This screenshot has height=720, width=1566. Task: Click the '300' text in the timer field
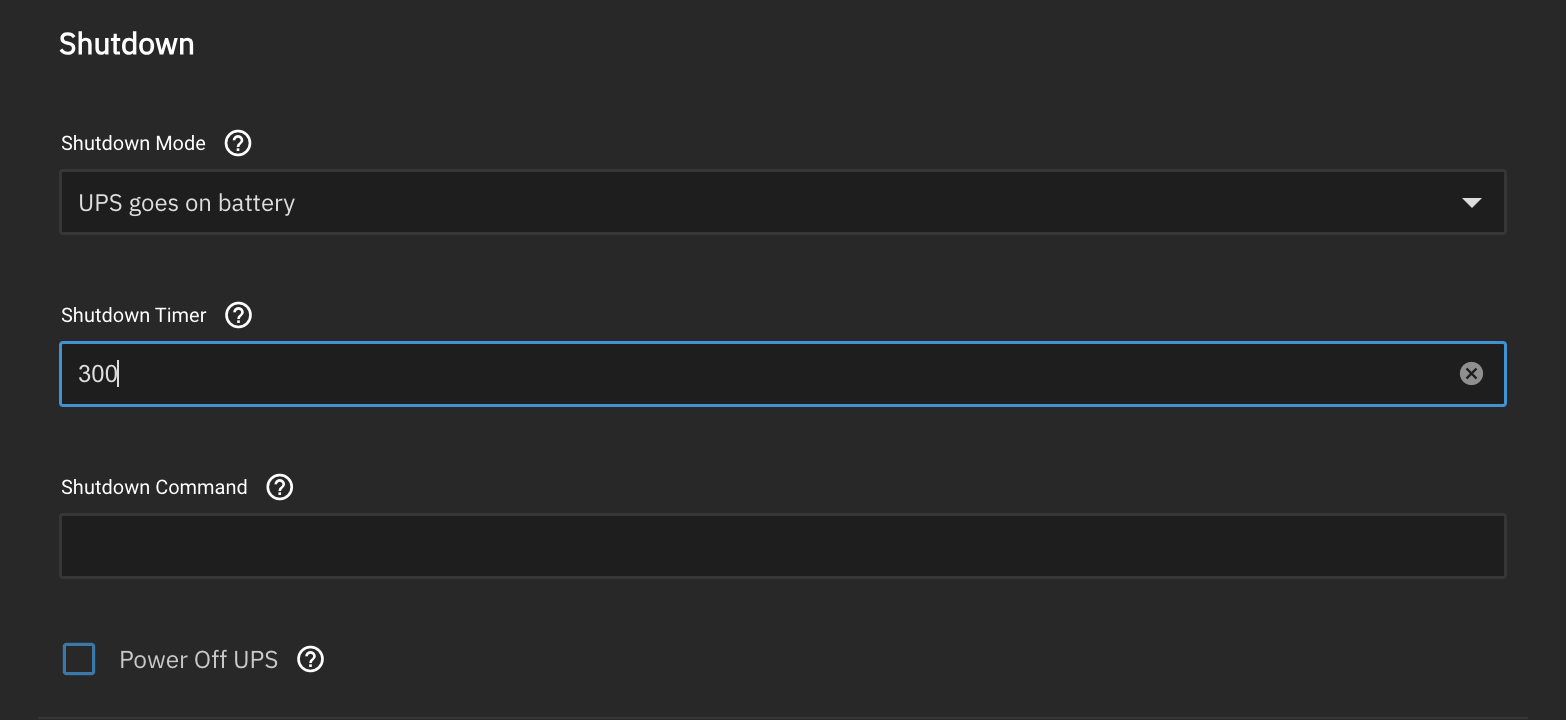tap(97, 374)
